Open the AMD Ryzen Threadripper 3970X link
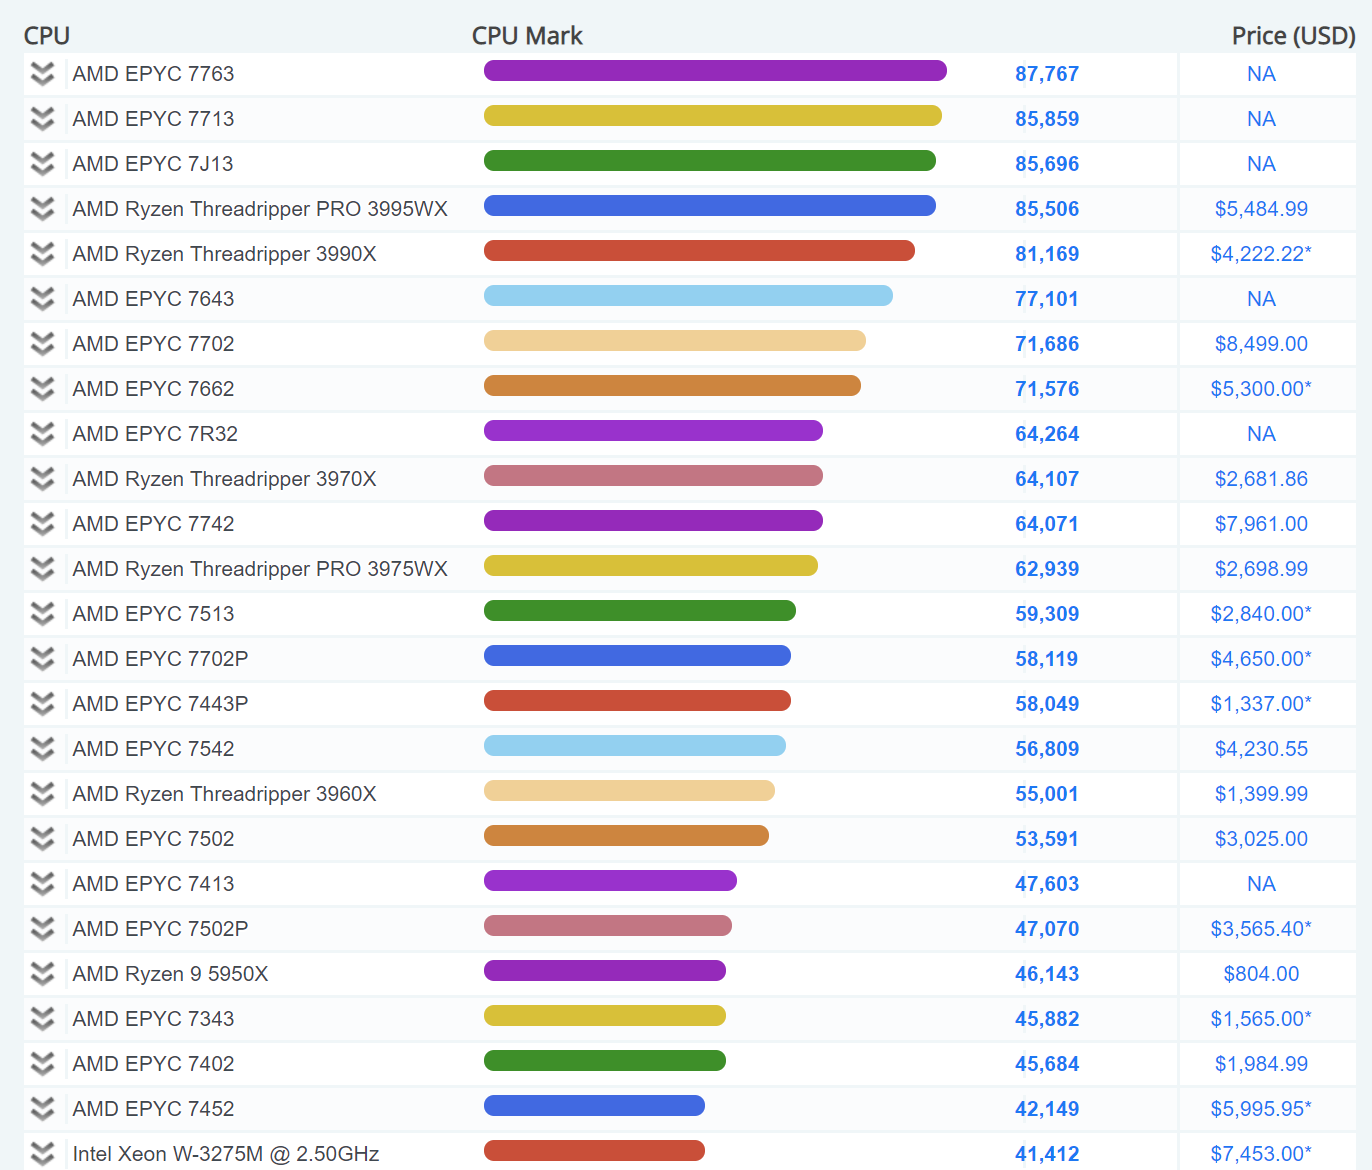The height and width of the screenshot is (1170, 1372). point(224,479)
